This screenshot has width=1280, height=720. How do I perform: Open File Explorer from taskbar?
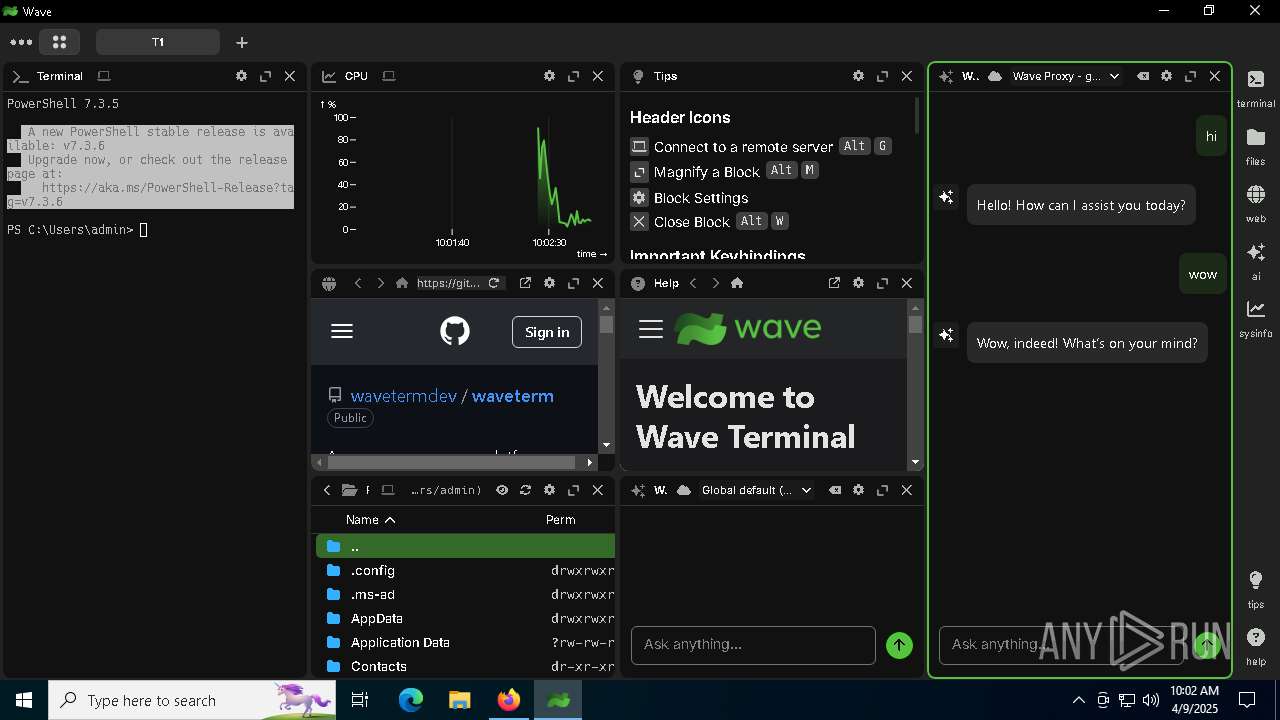459,700
